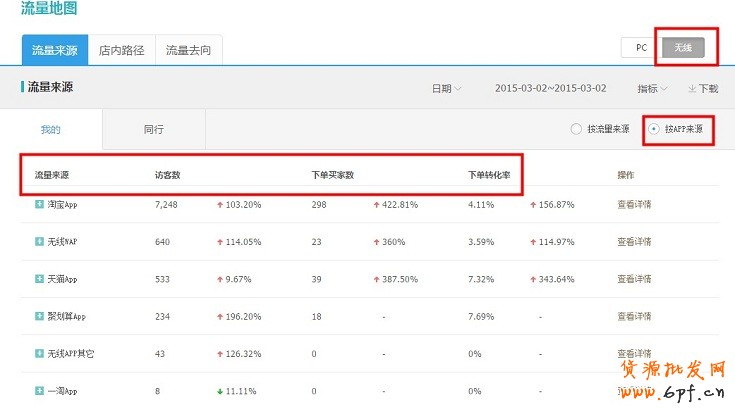This screenshot has width=735, height=414.
Task: Select the 按APP来源 radio button
Action: coord(654,129)
